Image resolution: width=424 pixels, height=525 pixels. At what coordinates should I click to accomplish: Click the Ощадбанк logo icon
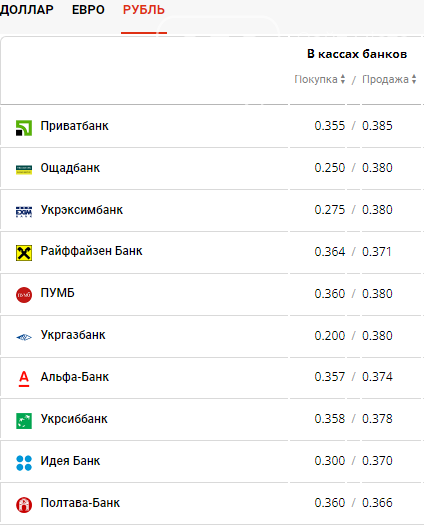(x=24, y=170)
